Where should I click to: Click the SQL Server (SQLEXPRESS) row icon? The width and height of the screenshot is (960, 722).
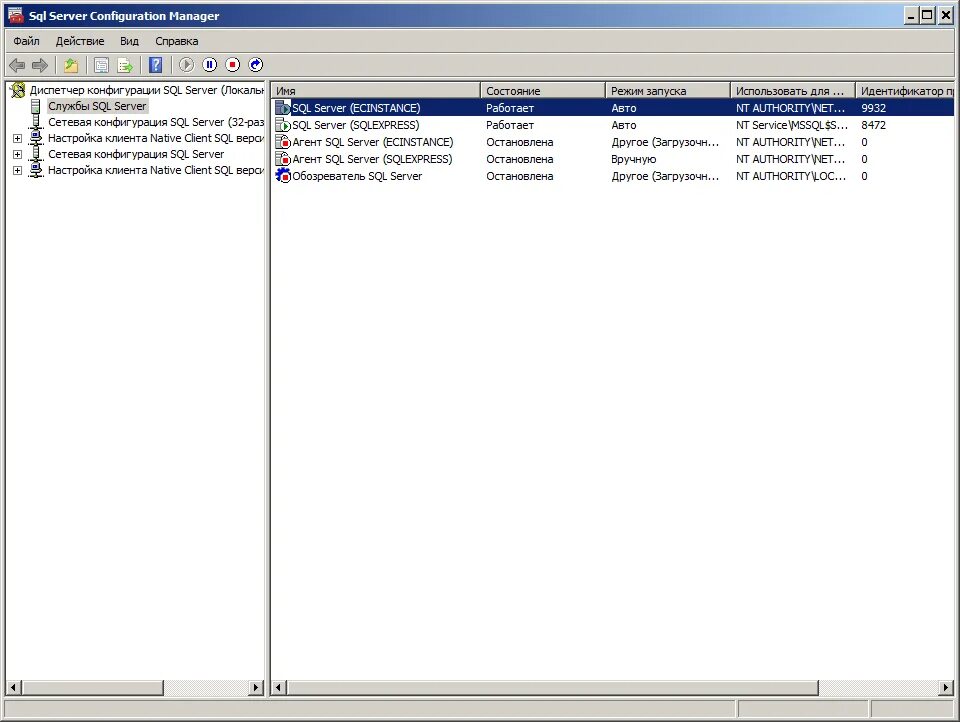283,125
